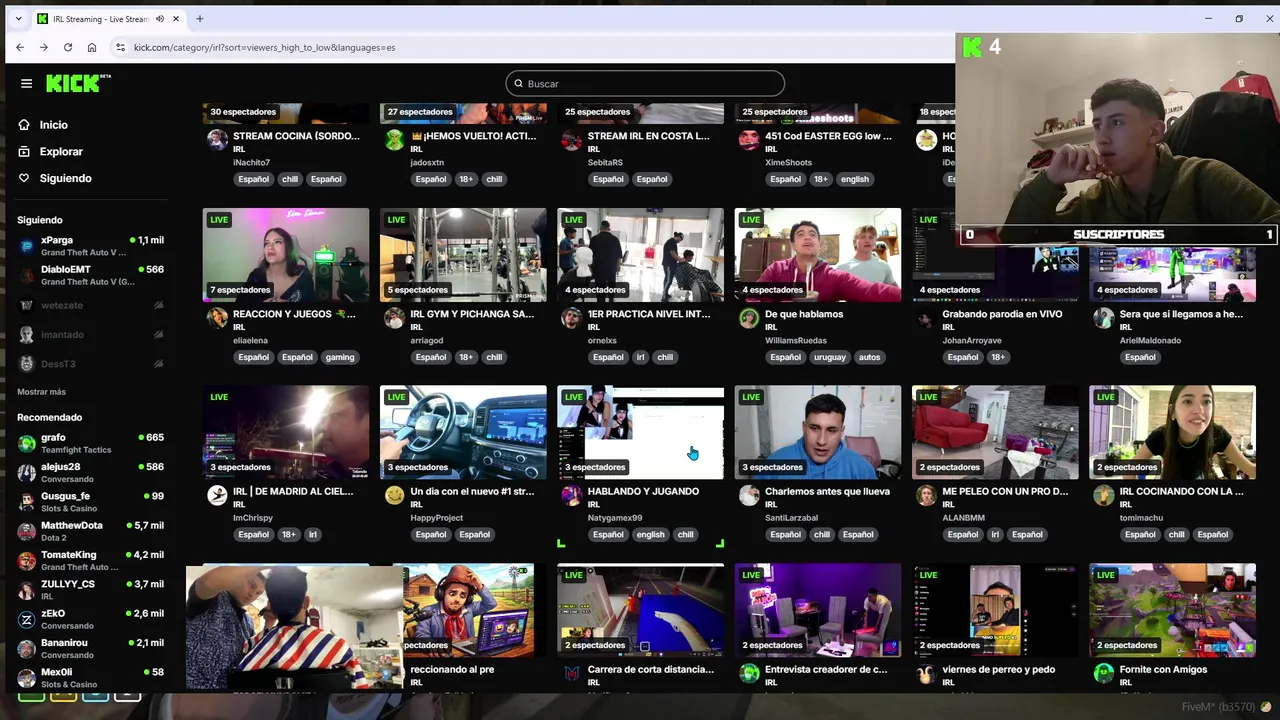Focus the Buscar search field
Screen dimensions: 1280x720
(645, 83)
